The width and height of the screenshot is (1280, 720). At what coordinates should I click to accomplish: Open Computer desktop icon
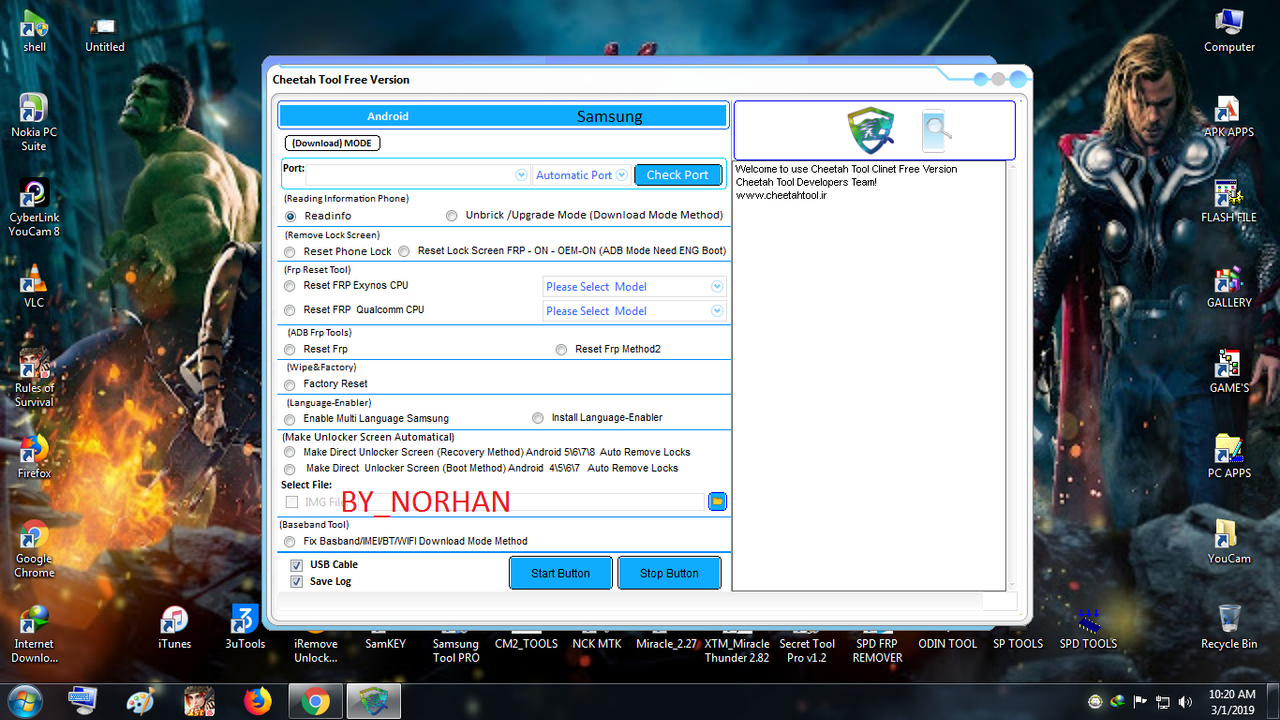click(x=1229, y=31)
